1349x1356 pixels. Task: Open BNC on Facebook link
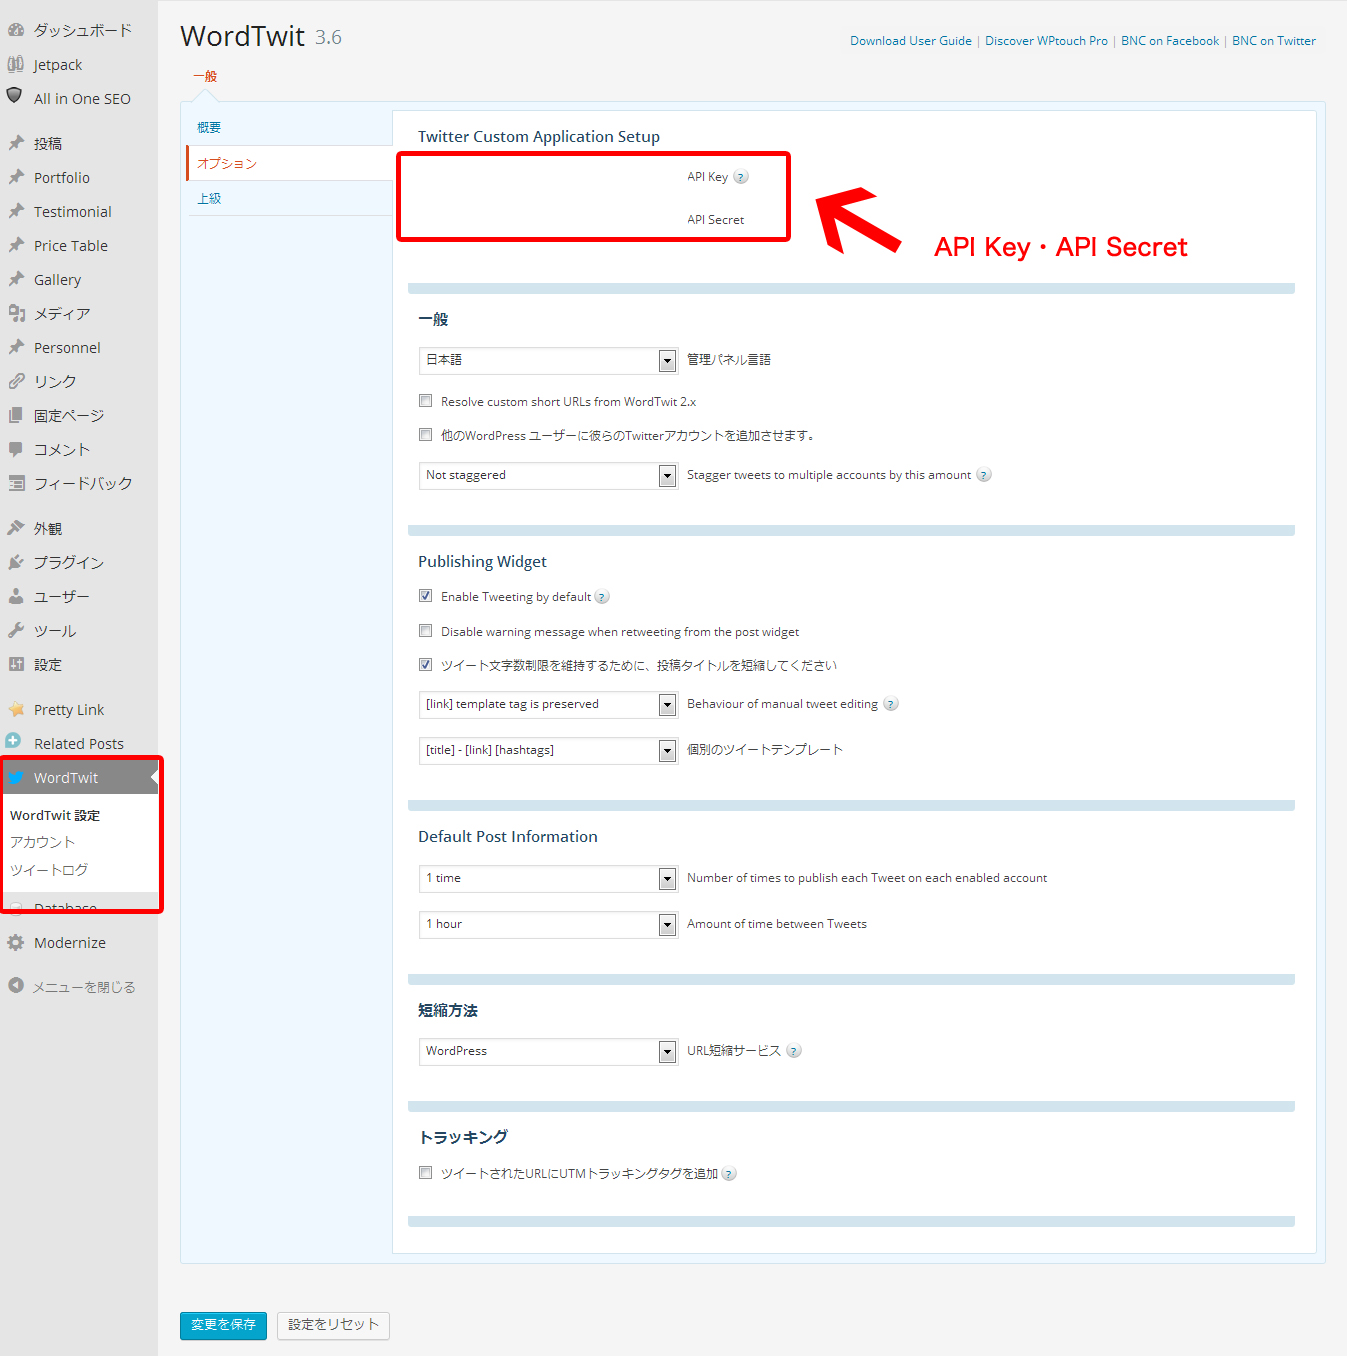pyautogui.click(x=1170, y=41)
